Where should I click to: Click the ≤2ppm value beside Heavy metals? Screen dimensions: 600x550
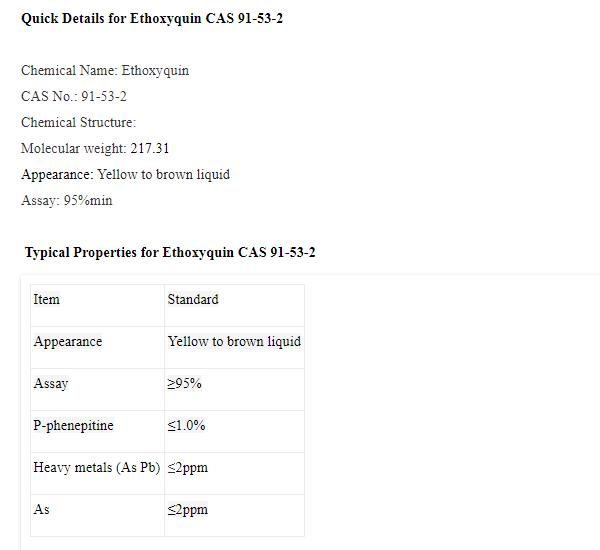188,467
